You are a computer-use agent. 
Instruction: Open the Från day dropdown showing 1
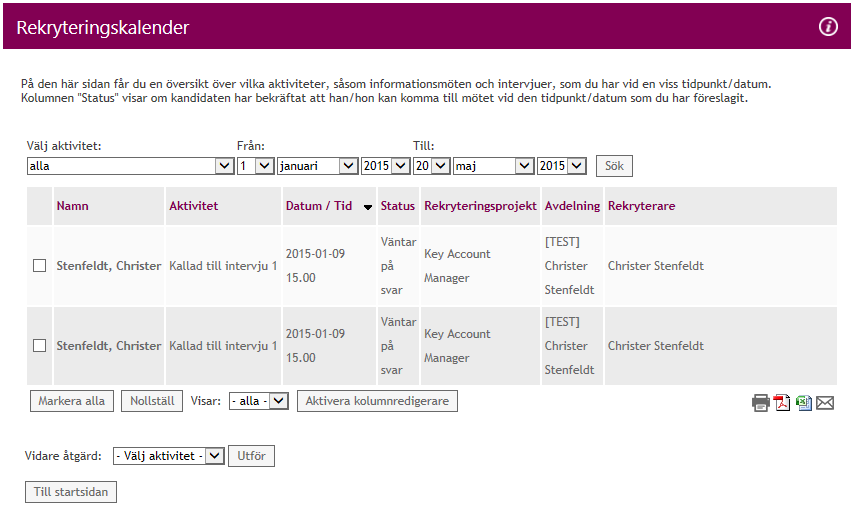click(x=256, y=166)
